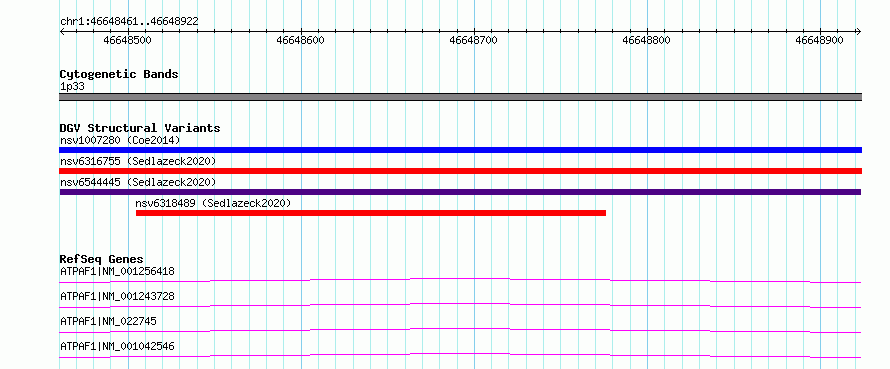This screenshot has width=890, height=369.
Task: Select the ATPAF1|NM_001243728 magenta intron line
Action: point(460,305)
